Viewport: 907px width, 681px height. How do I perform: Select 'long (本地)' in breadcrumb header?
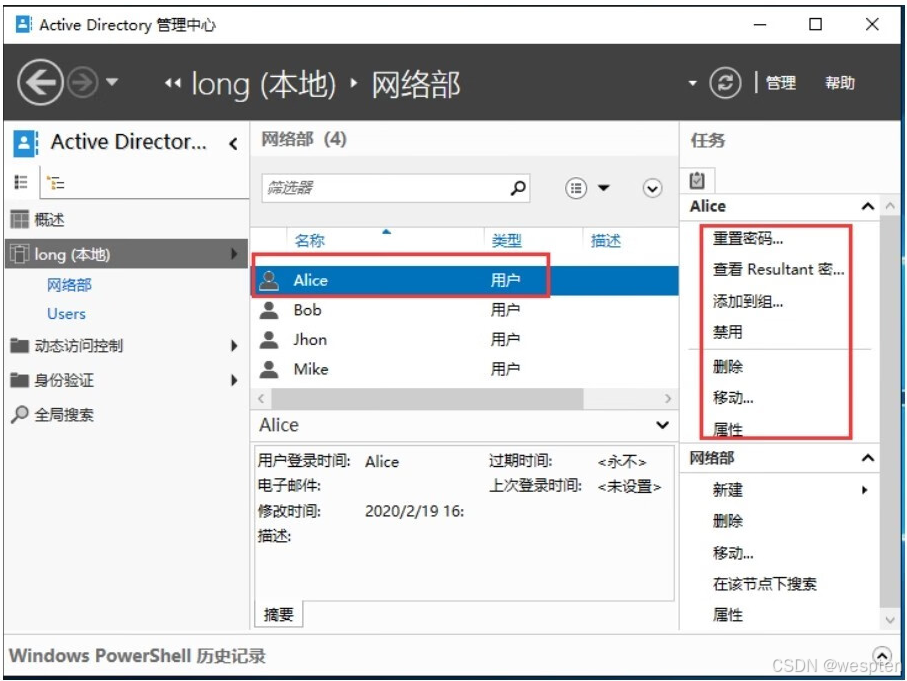click(x=263, y=84)
